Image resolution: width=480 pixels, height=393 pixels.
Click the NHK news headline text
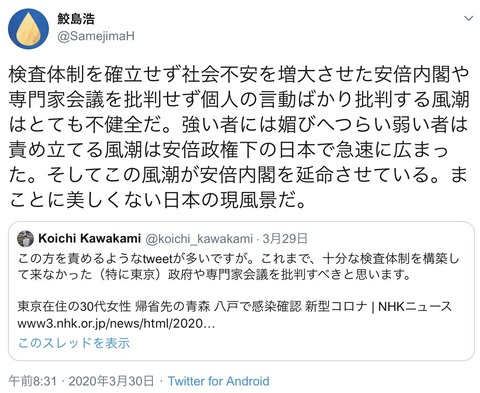point(234,306)
